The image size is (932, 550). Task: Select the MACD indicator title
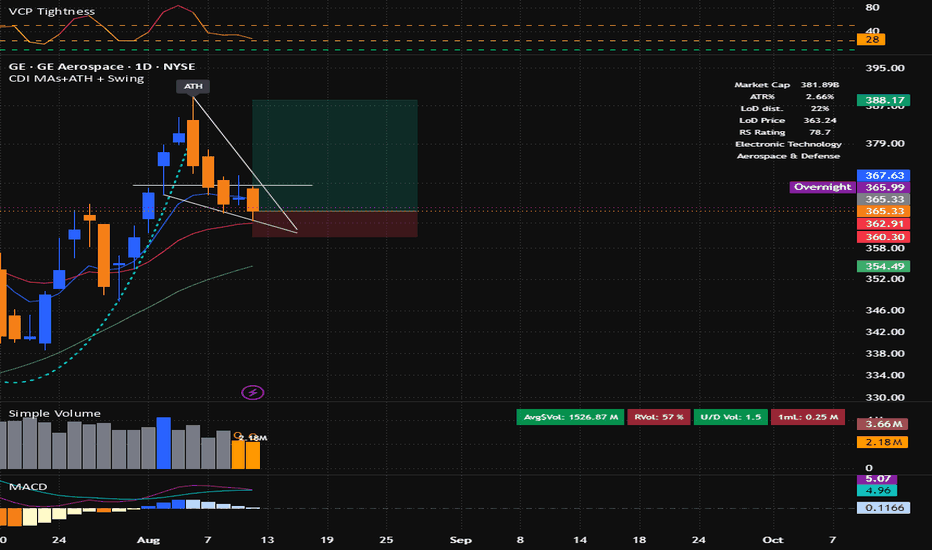pyautogui.click(x=28, y=486)
